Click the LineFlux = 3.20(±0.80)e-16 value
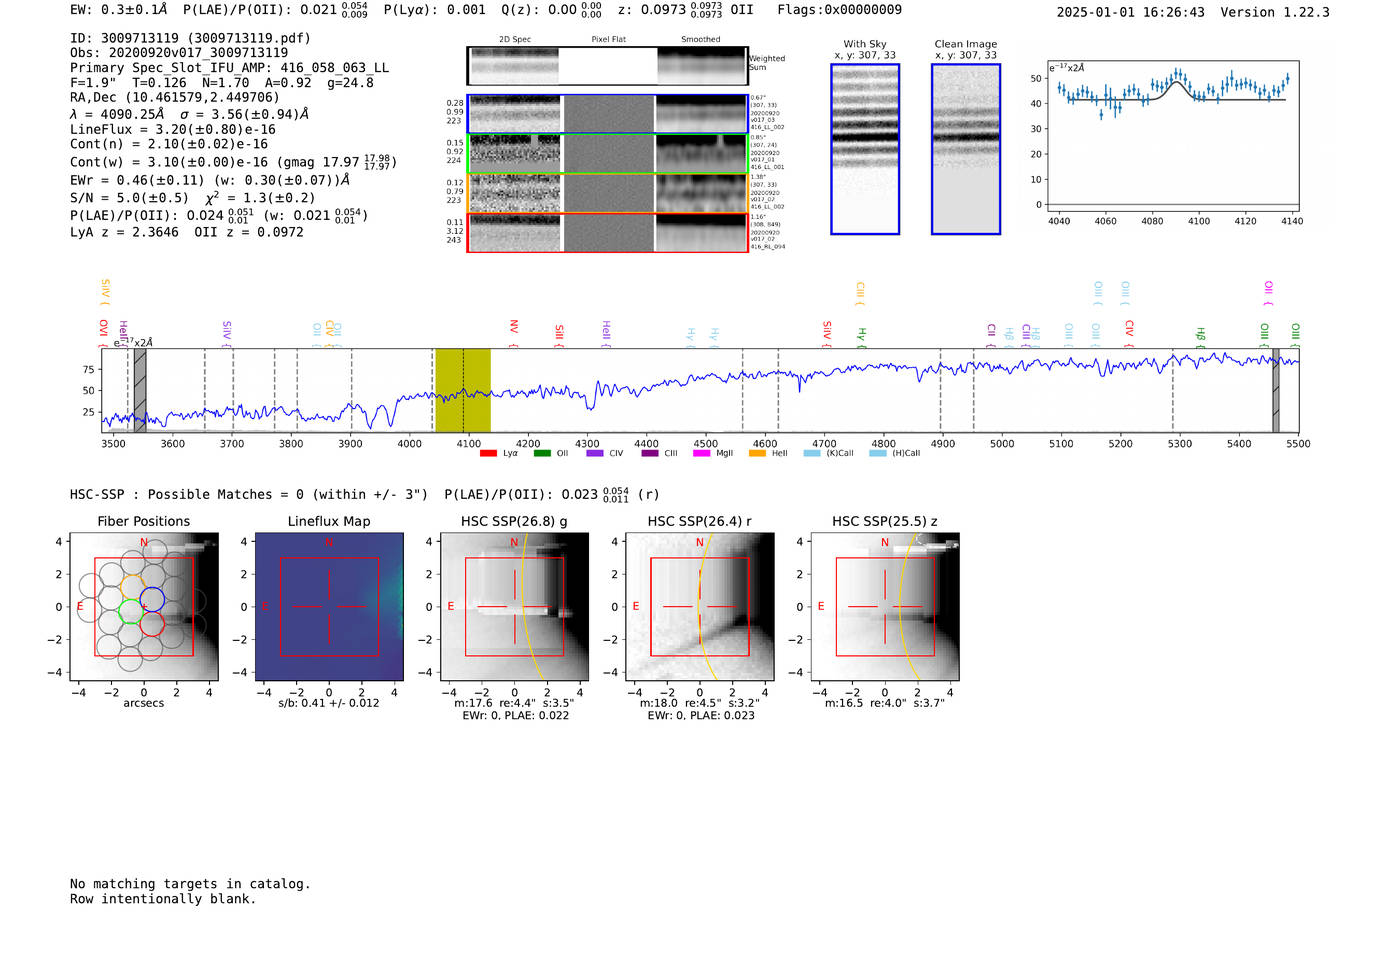This screenshot has height=953, width=1400. 173,129
